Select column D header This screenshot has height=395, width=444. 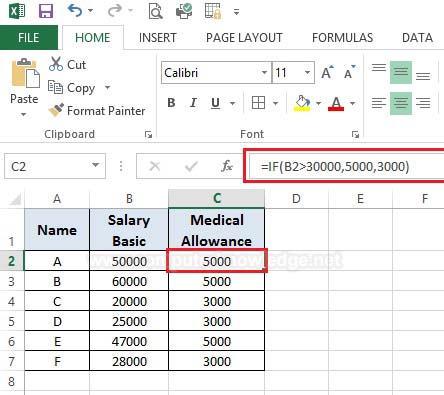[296, 199]
